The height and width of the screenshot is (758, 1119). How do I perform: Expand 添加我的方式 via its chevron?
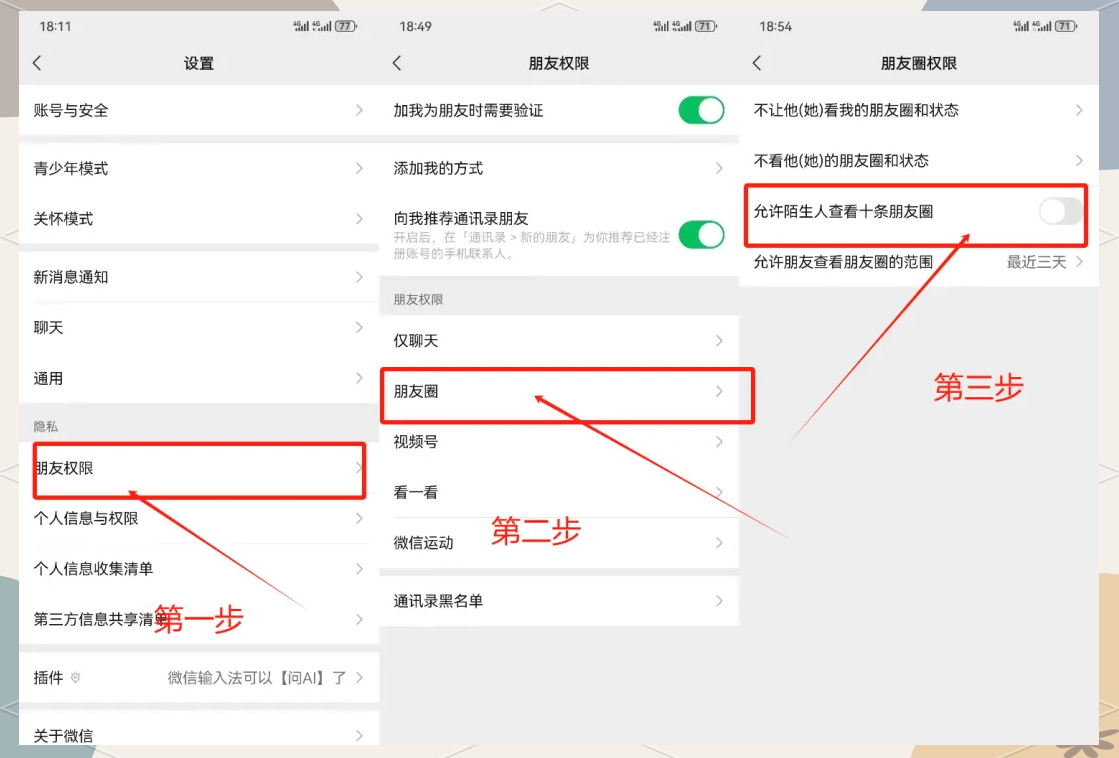click(x=719, y=168)
